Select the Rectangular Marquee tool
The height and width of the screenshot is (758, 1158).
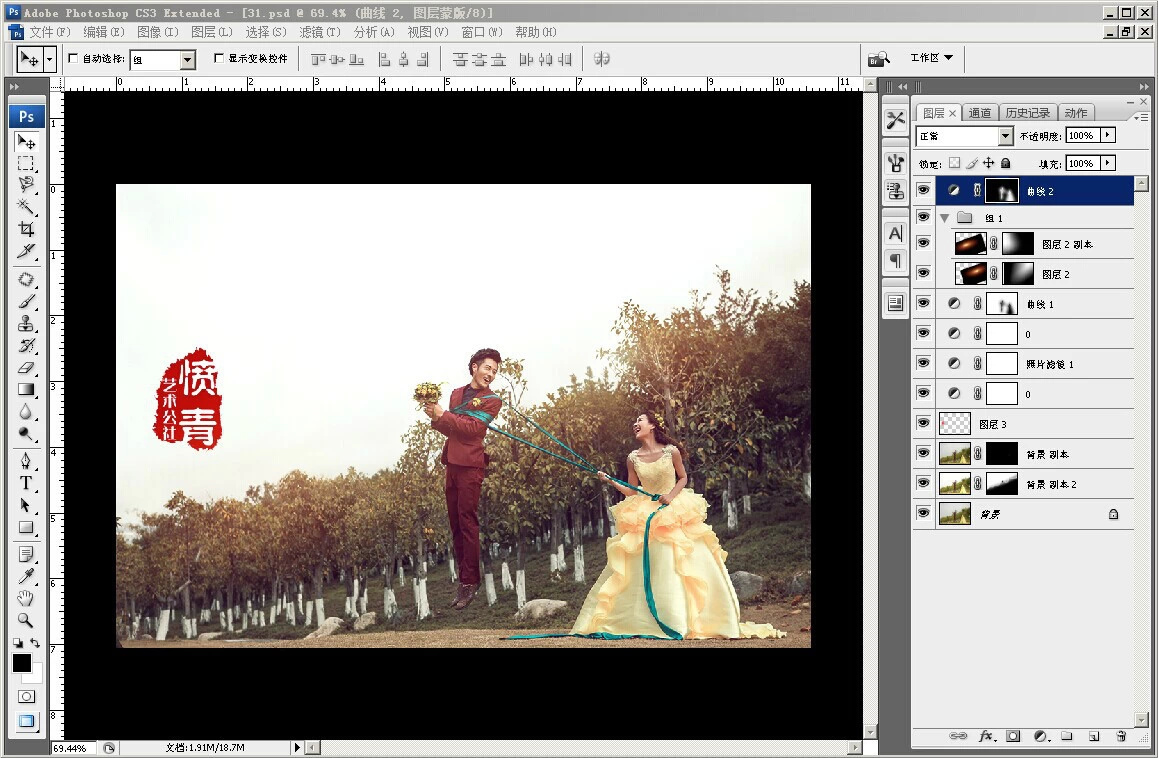pyautogui.click(x=26, y=163)
